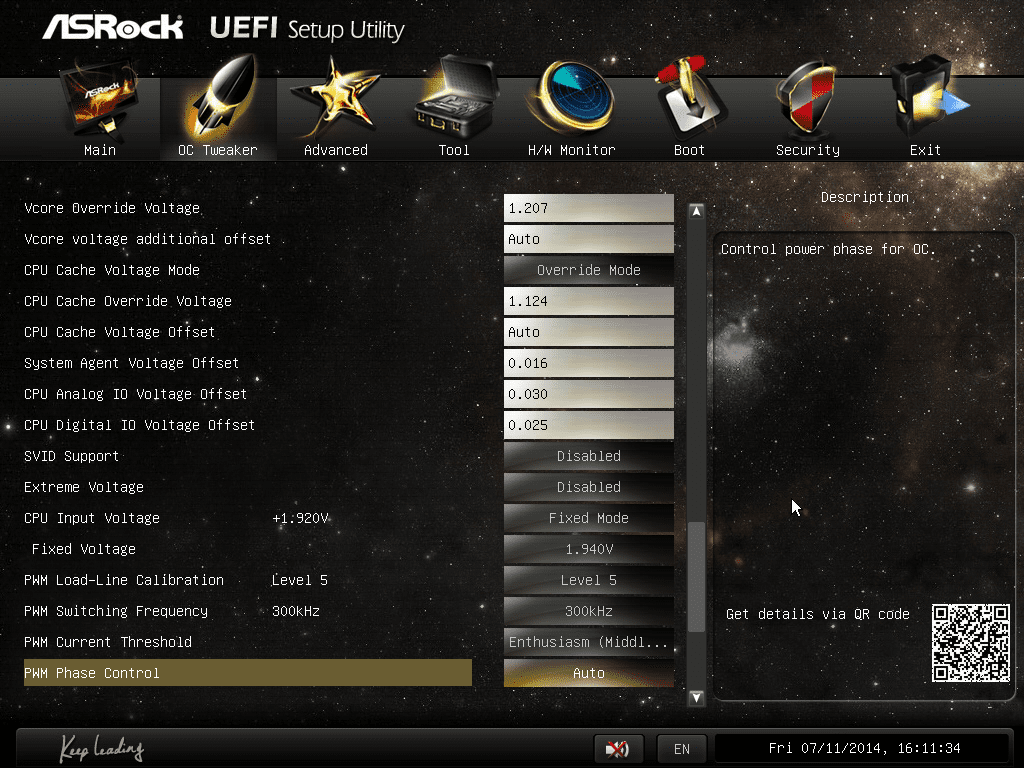
Task: Open SVID Support Disabled dropdown
Action: (x=588, y=456)
